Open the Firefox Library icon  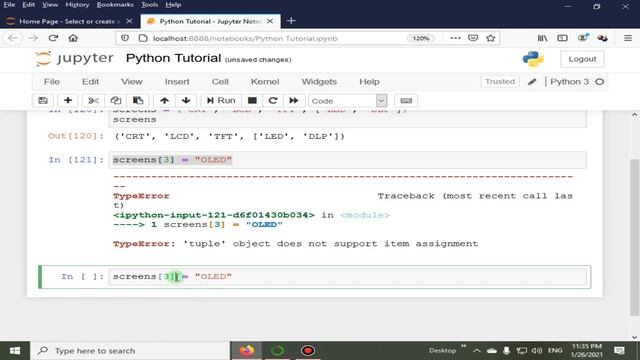542,38
